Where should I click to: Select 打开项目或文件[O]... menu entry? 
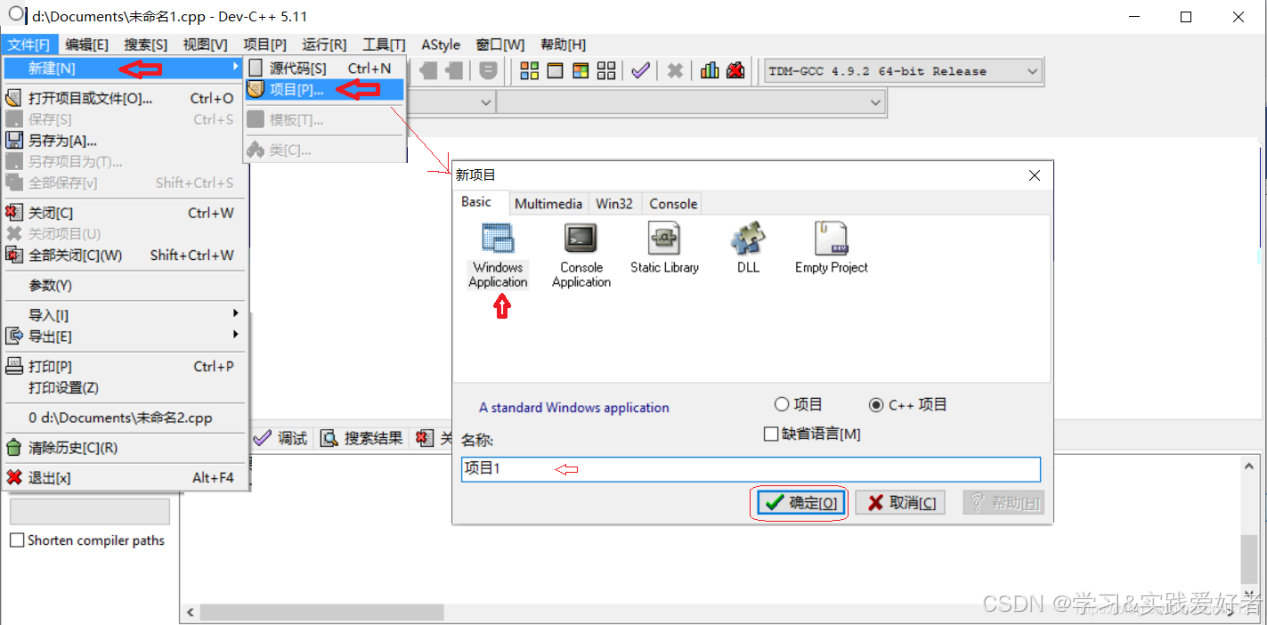click(x=125, y=98)
